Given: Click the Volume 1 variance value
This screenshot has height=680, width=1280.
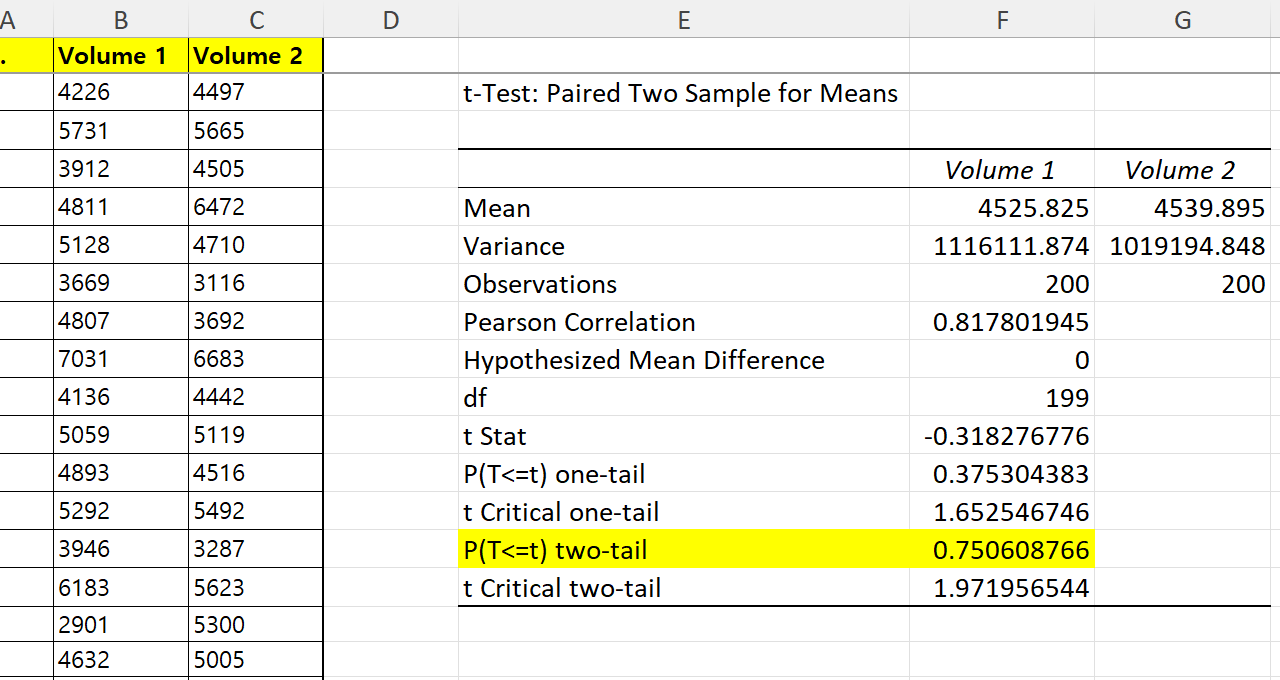Looking at the screenshot, I should pos(1011,246).
